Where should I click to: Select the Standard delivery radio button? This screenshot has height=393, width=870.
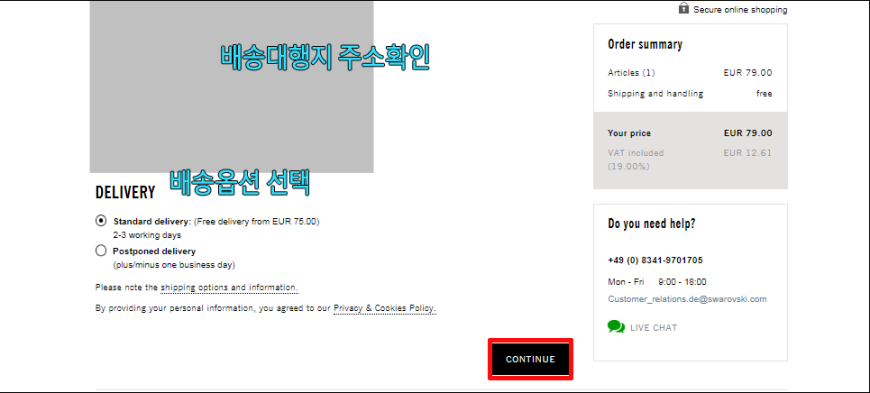coord(100,220)
